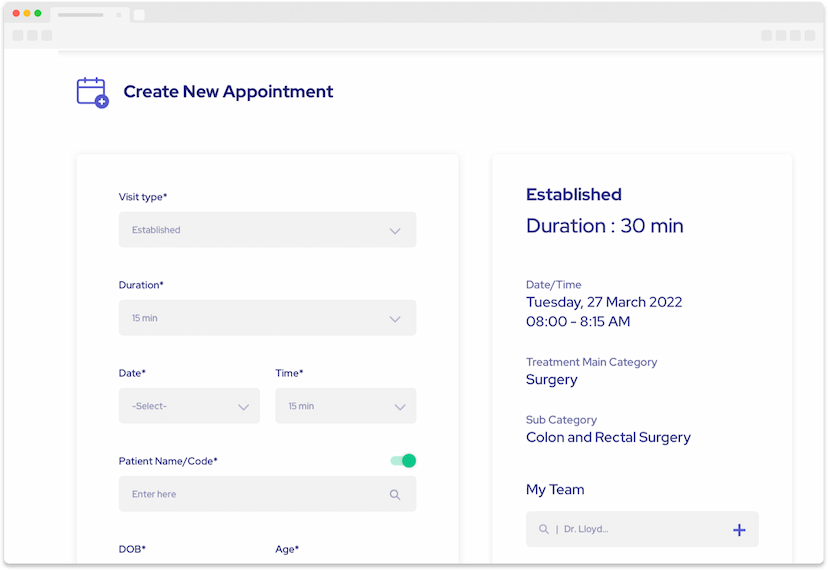Open the Duration dropdown showing 15 min

[267, 318]
